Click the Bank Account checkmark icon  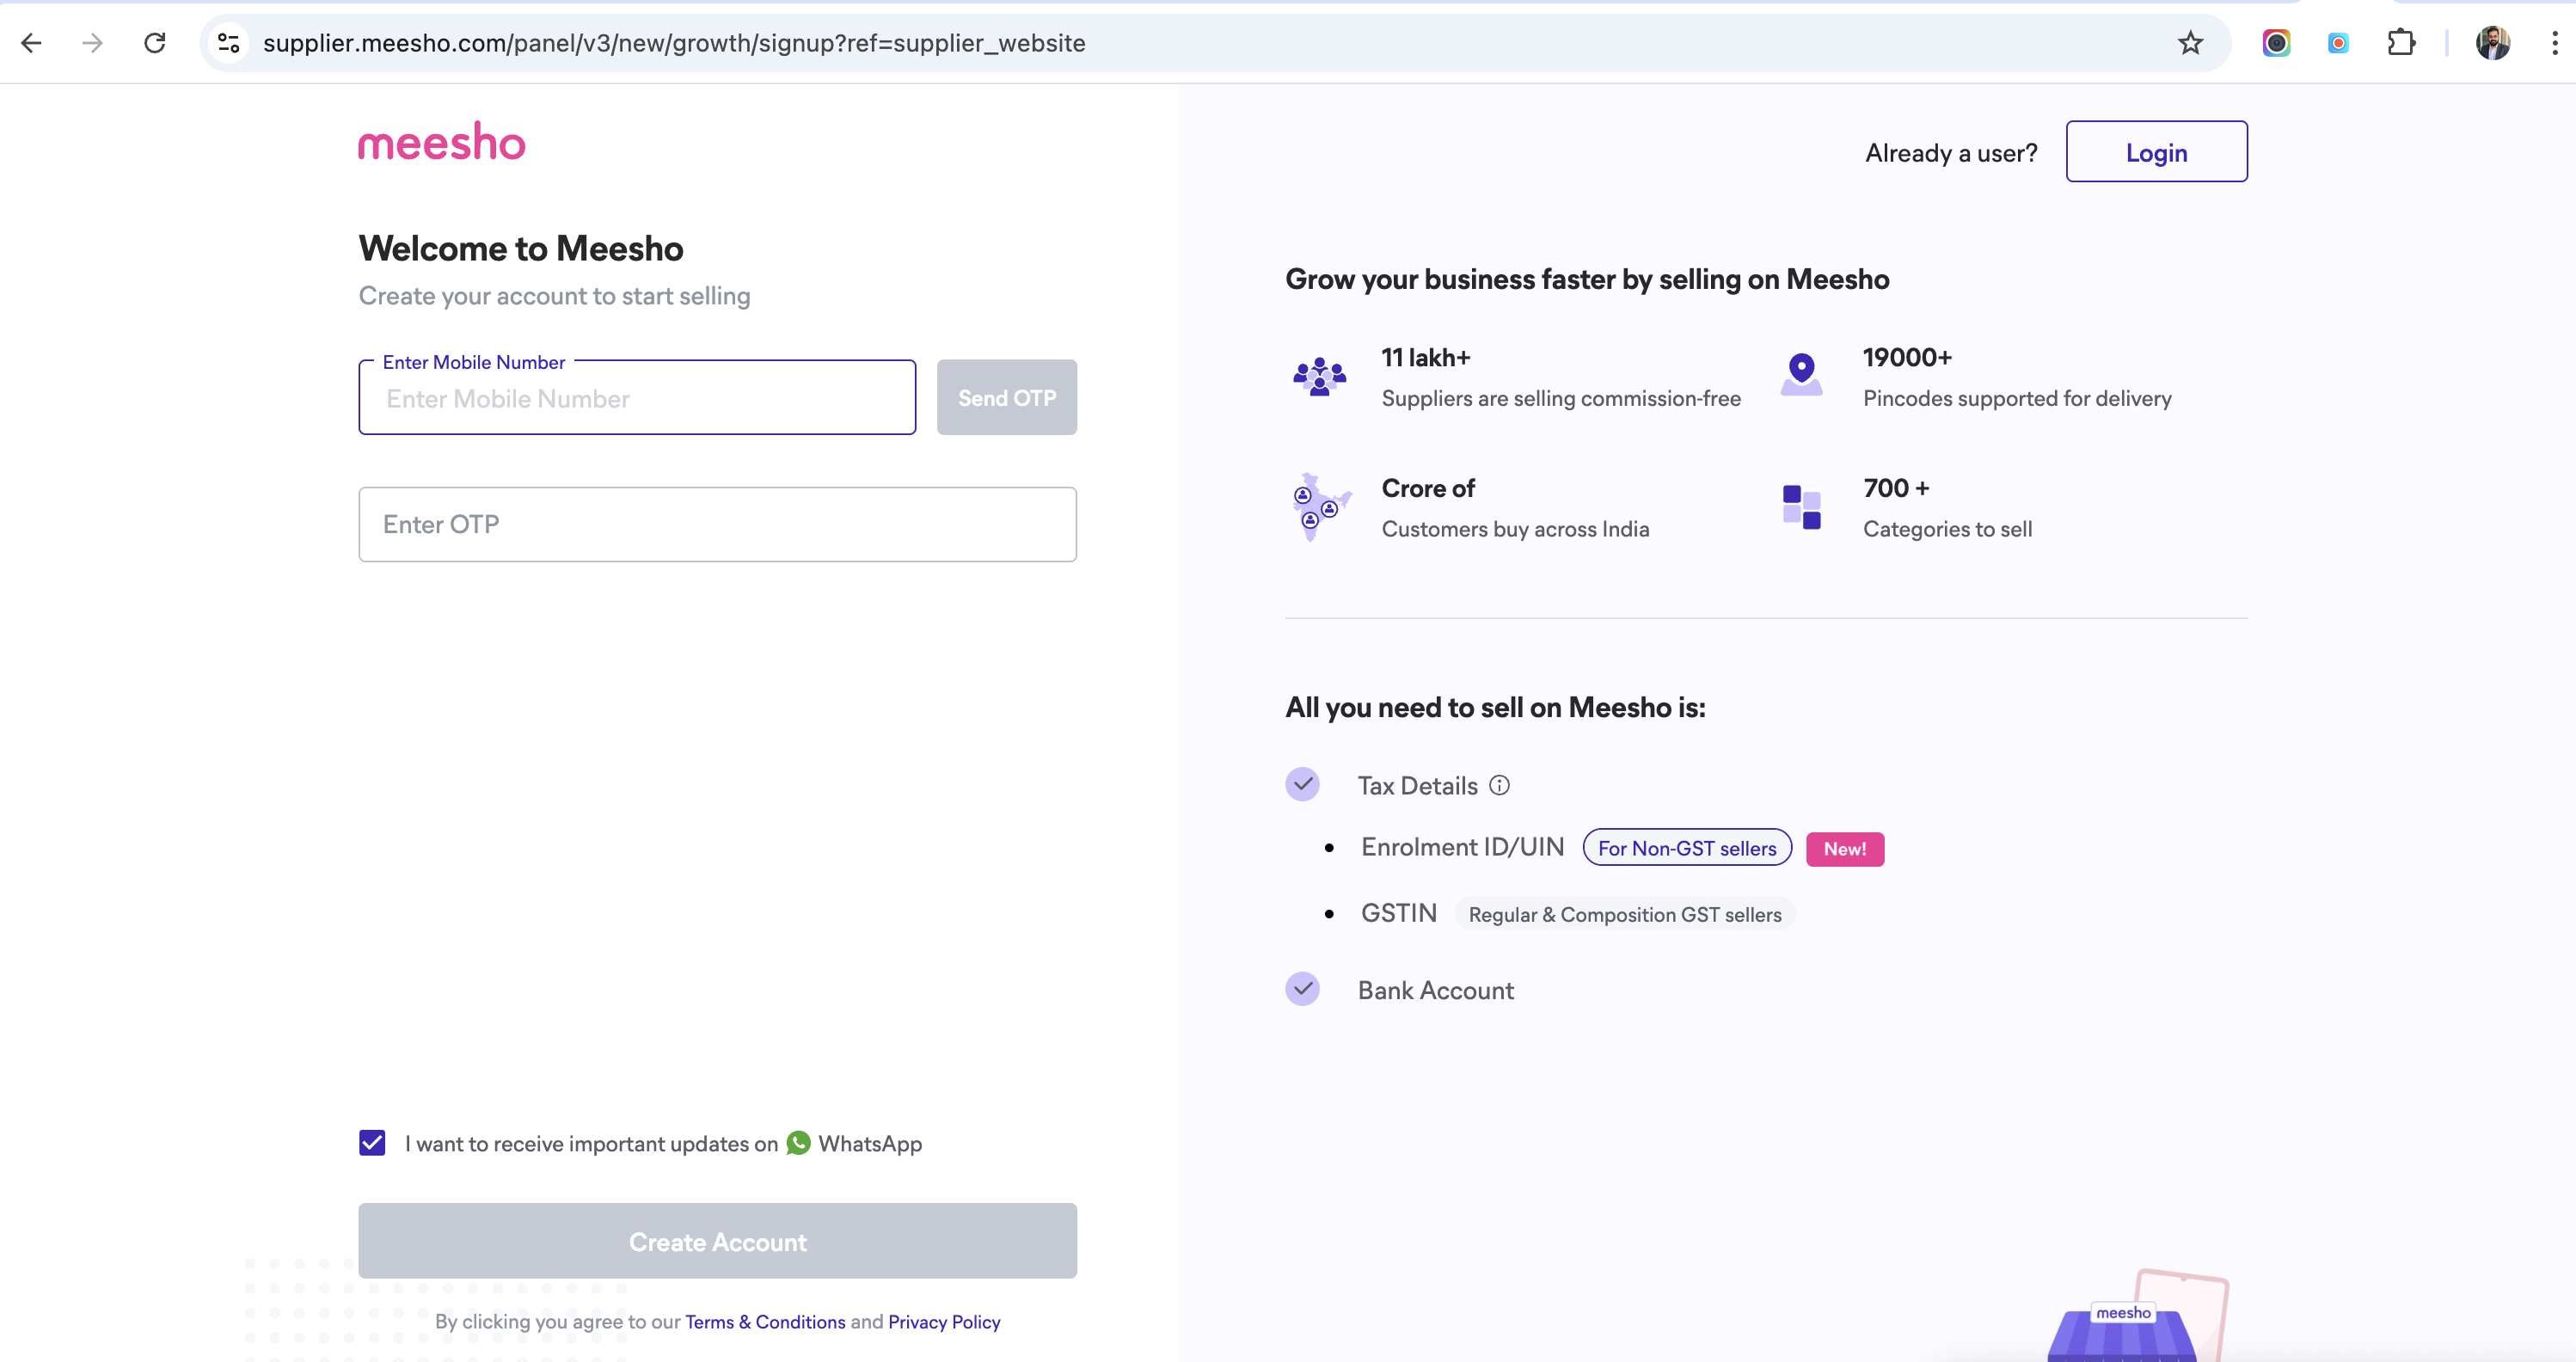1302,989
